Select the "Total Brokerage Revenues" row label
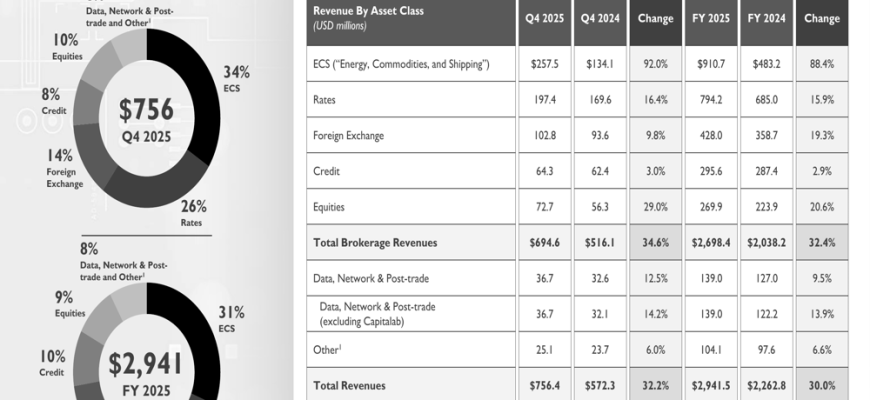Image resolution: width=870 pixels, height=400 pixels. [374, 242]
